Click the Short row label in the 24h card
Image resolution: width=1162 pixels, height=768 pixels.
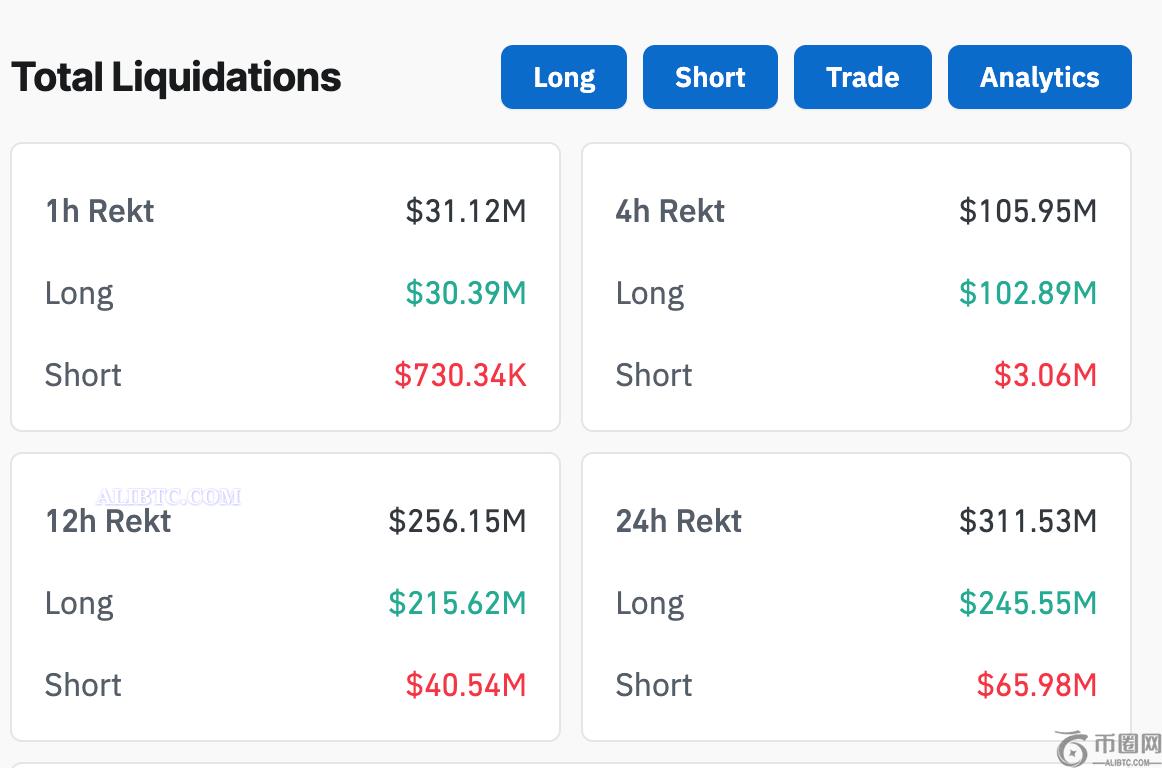[x=654, y=685]
